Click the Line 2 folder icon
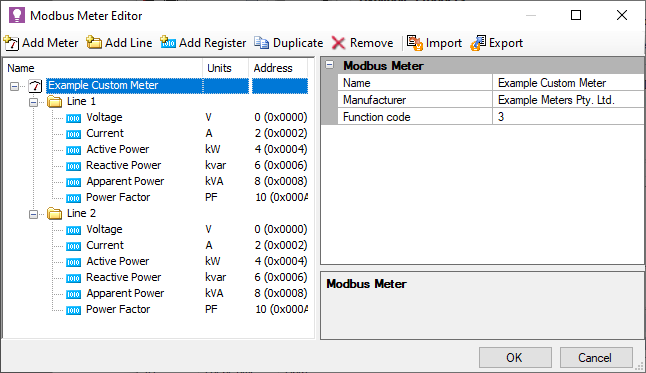 (54, 213)
